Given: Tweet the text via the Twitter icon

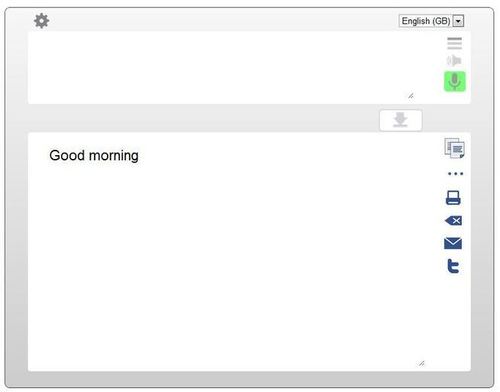Looking at the screenshot, I should tap(453, 266).
